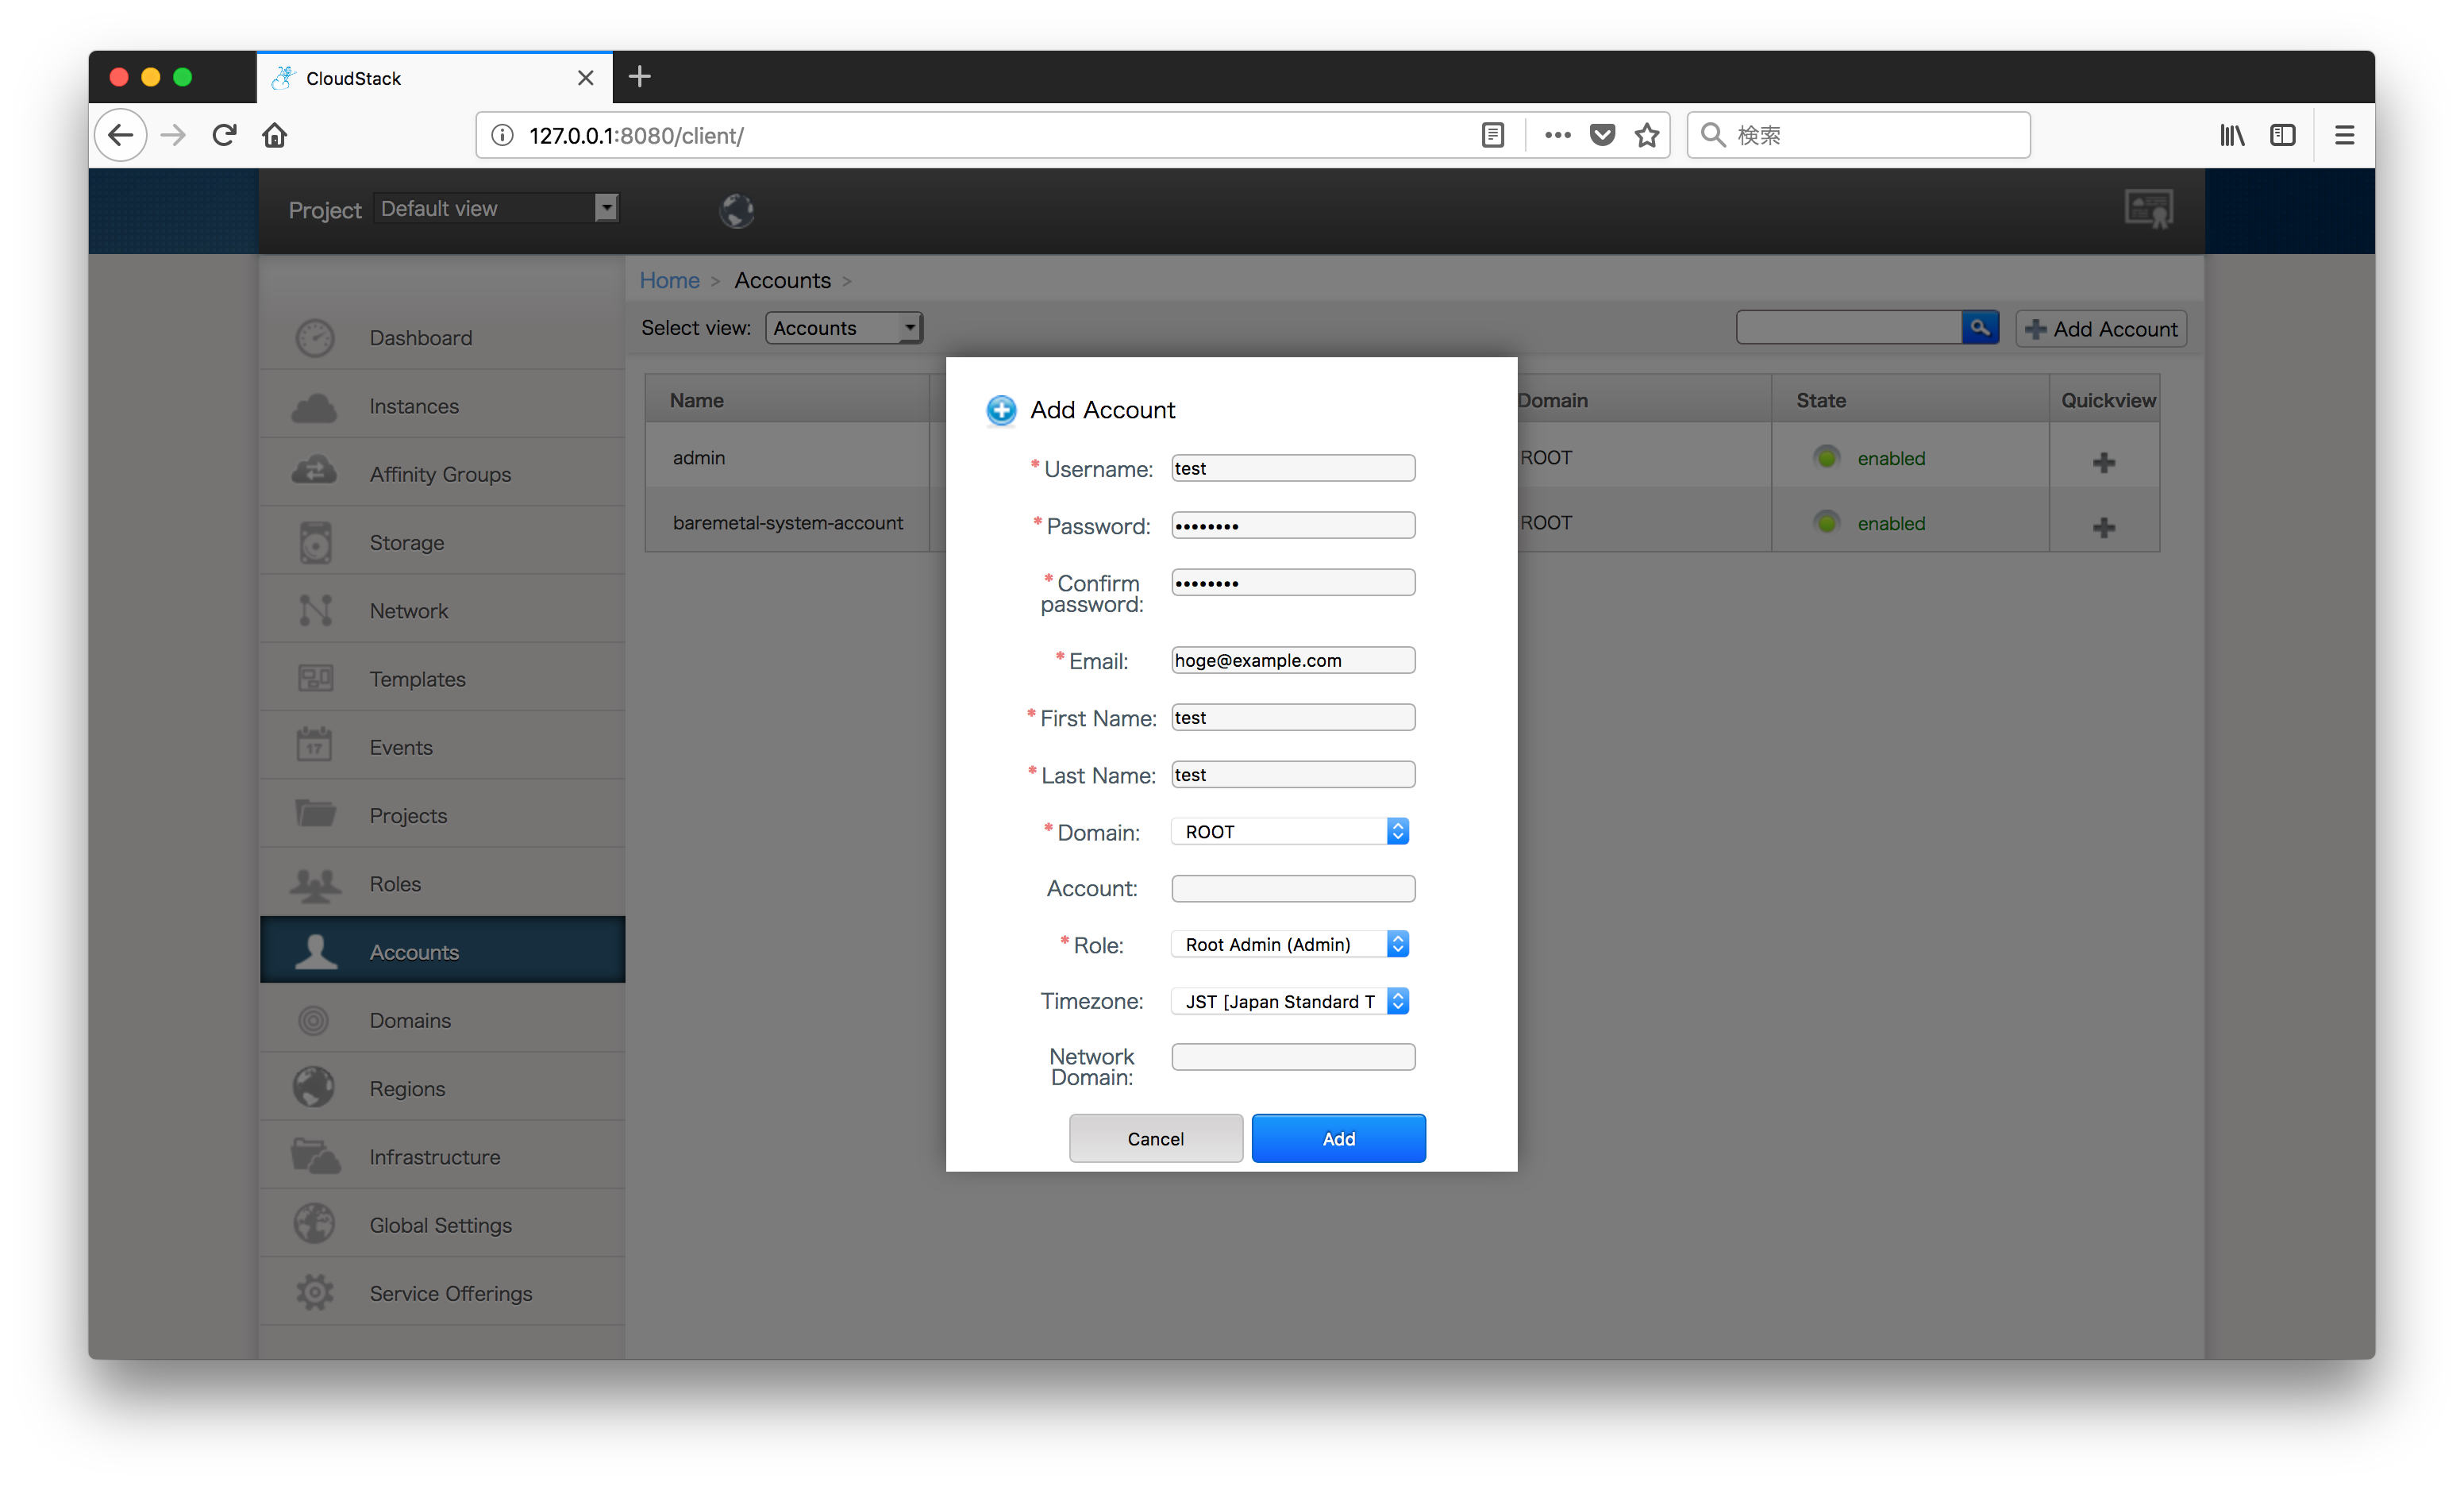Click the Add button in dialog
Screen dimensions: 2464x1486
[x=1338, y=1138]
